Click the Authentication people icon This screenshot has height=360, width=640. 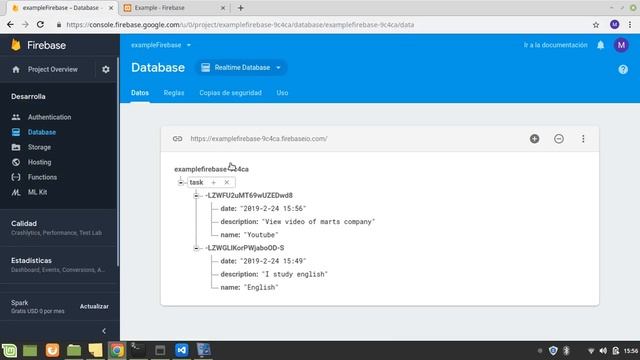click(x=16, y=117)
